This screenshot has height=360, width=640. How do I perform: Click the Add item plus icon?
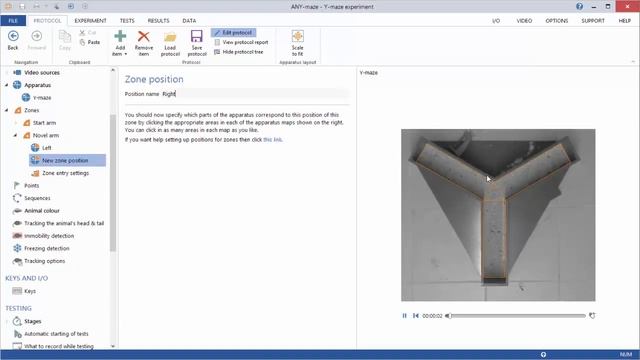(120, 37)
